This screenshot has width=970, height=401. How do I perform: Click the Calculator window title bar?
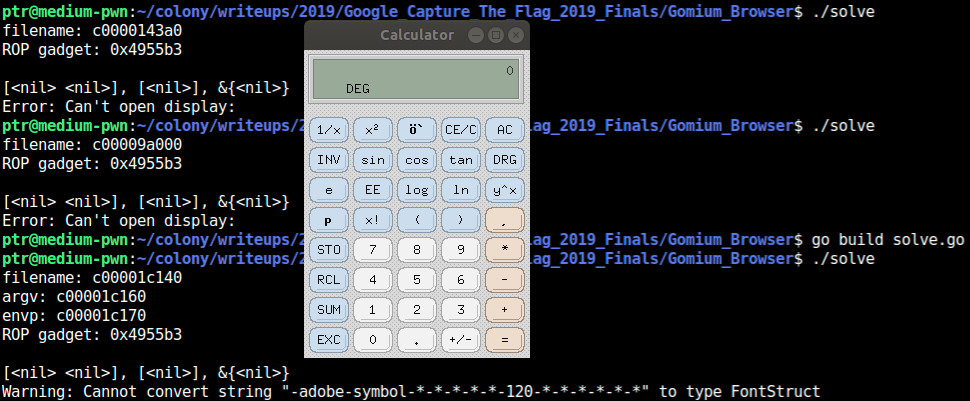coord(416,35)
